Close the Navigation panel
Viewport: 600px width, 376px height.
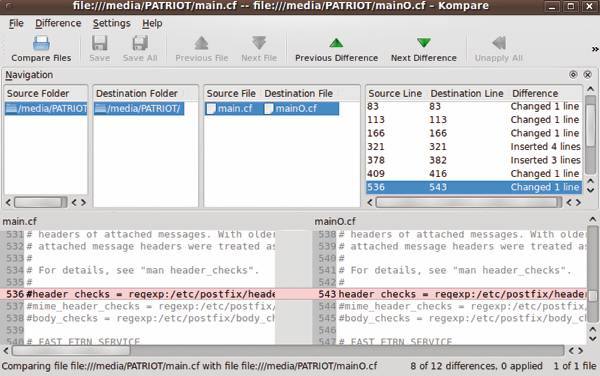coord(587,75)
